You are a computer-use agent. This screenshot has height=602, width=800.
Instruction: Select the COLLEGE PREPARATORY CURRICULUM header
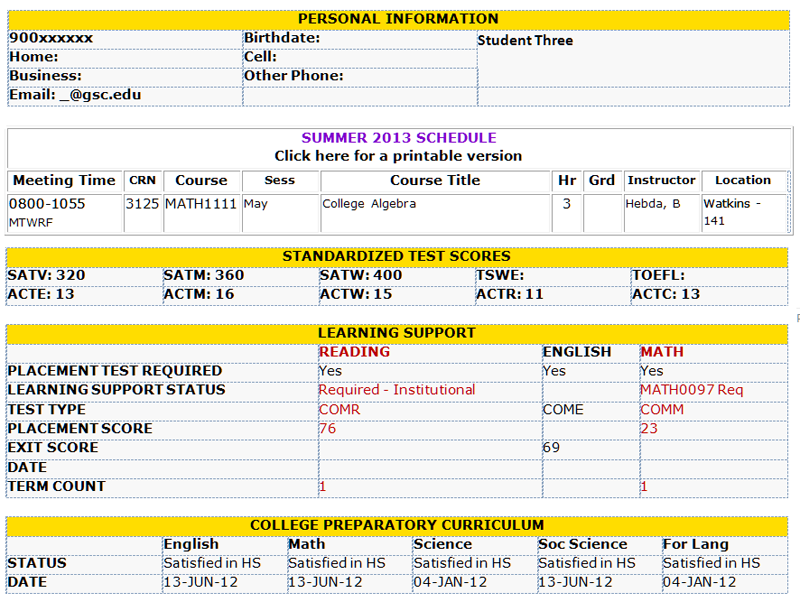click(x=399, y=525)
